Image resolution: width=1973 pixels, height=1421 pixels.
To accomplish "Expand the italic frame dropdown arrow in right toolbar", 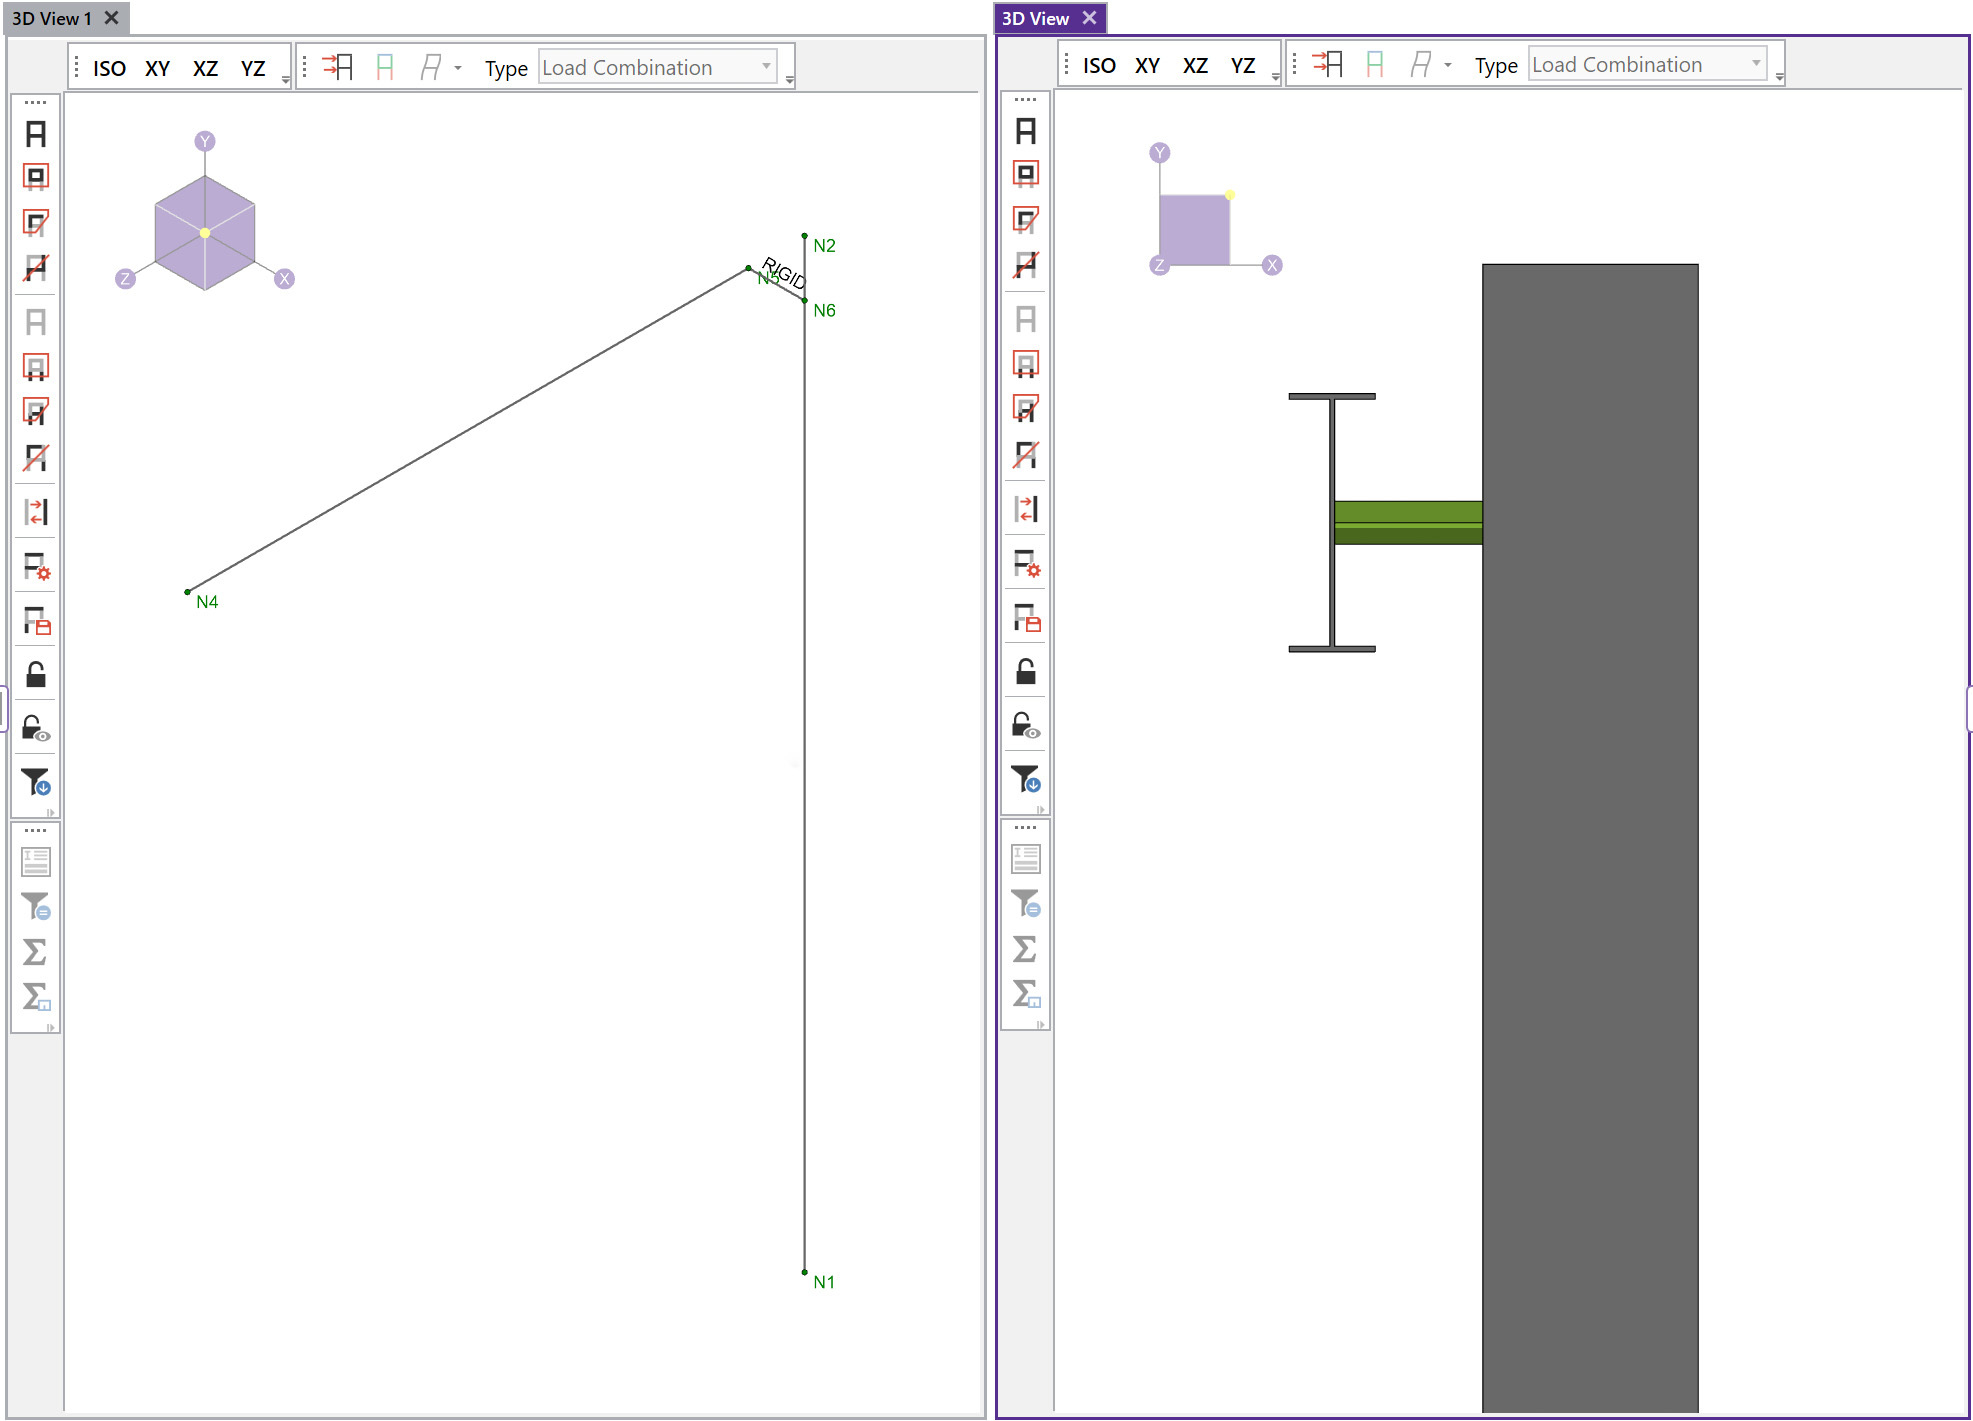I will point(1448,65).
